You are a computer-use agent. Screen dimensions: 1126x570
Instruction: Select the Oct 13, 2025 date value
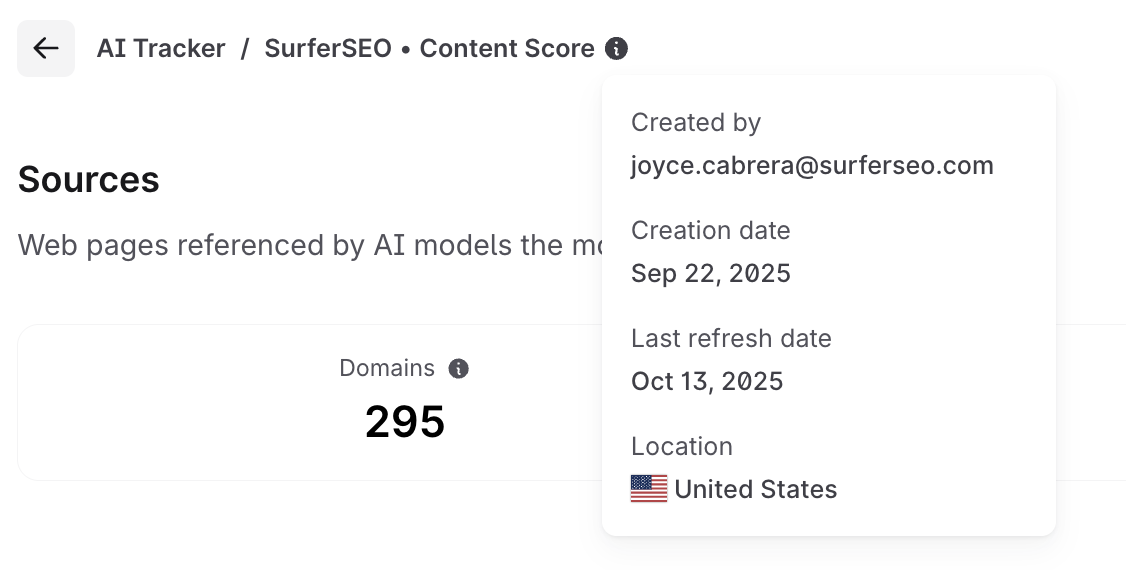pos(707,381)
